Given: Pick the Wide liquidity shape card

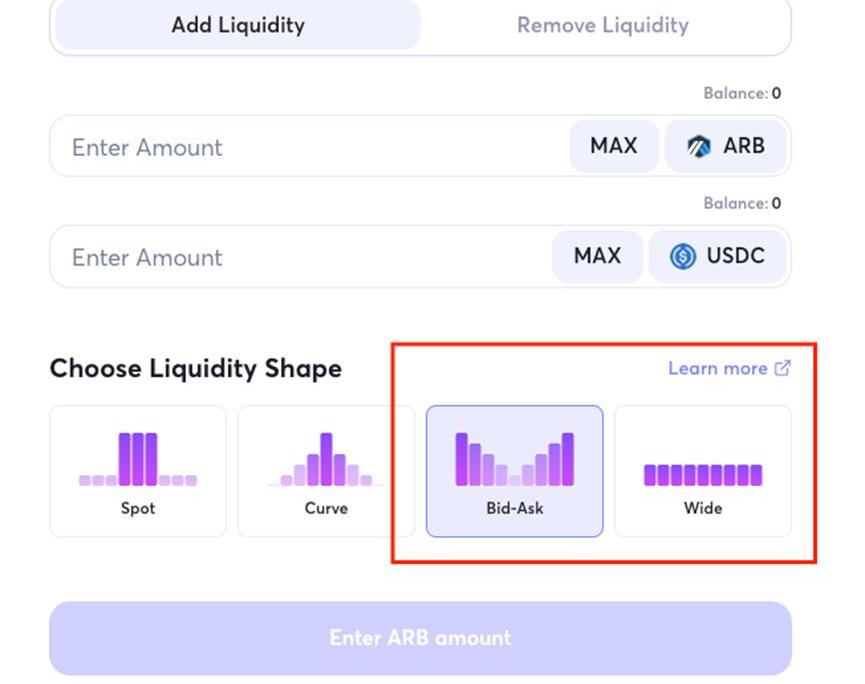Looking at the screenshot, I should click(x=703, y=471).
